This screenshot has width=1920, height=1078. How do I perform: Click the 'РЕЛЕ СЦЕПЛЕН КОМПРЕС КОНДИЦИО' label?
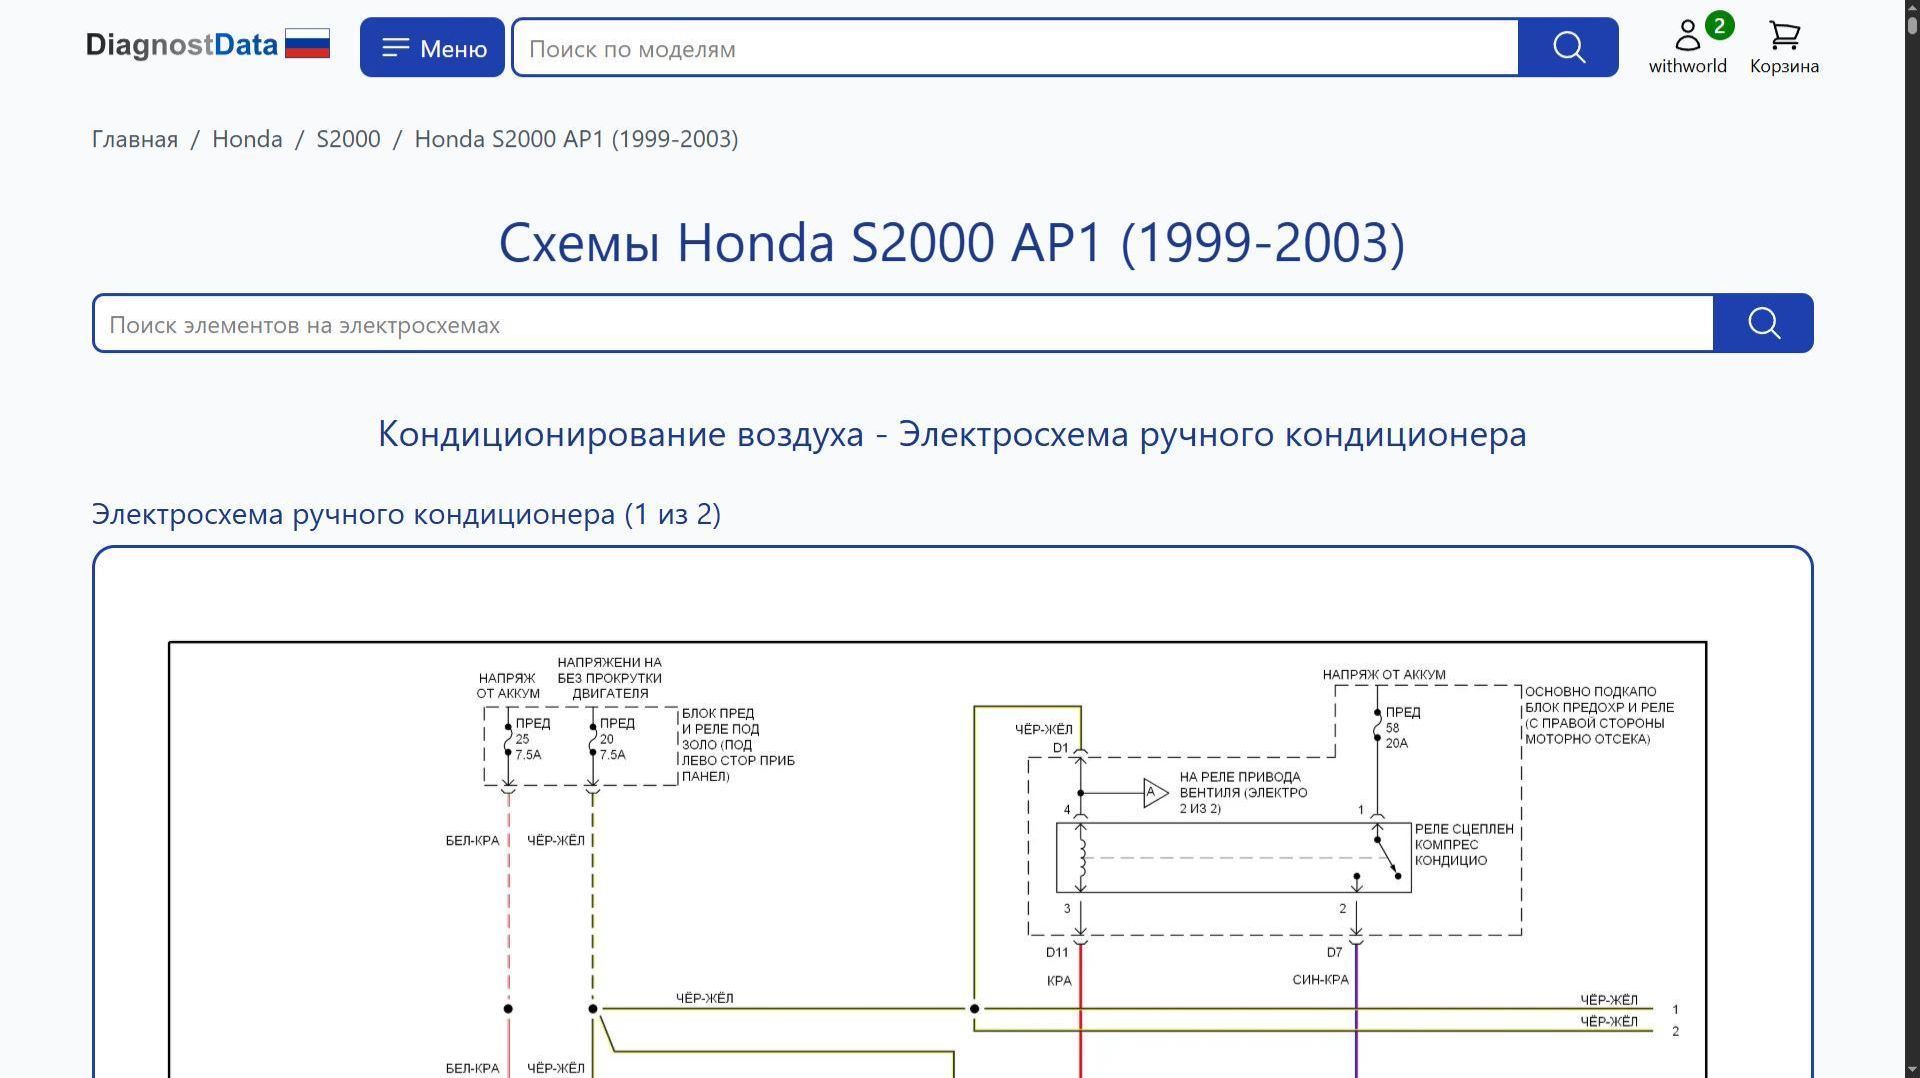coord(1464,845)
